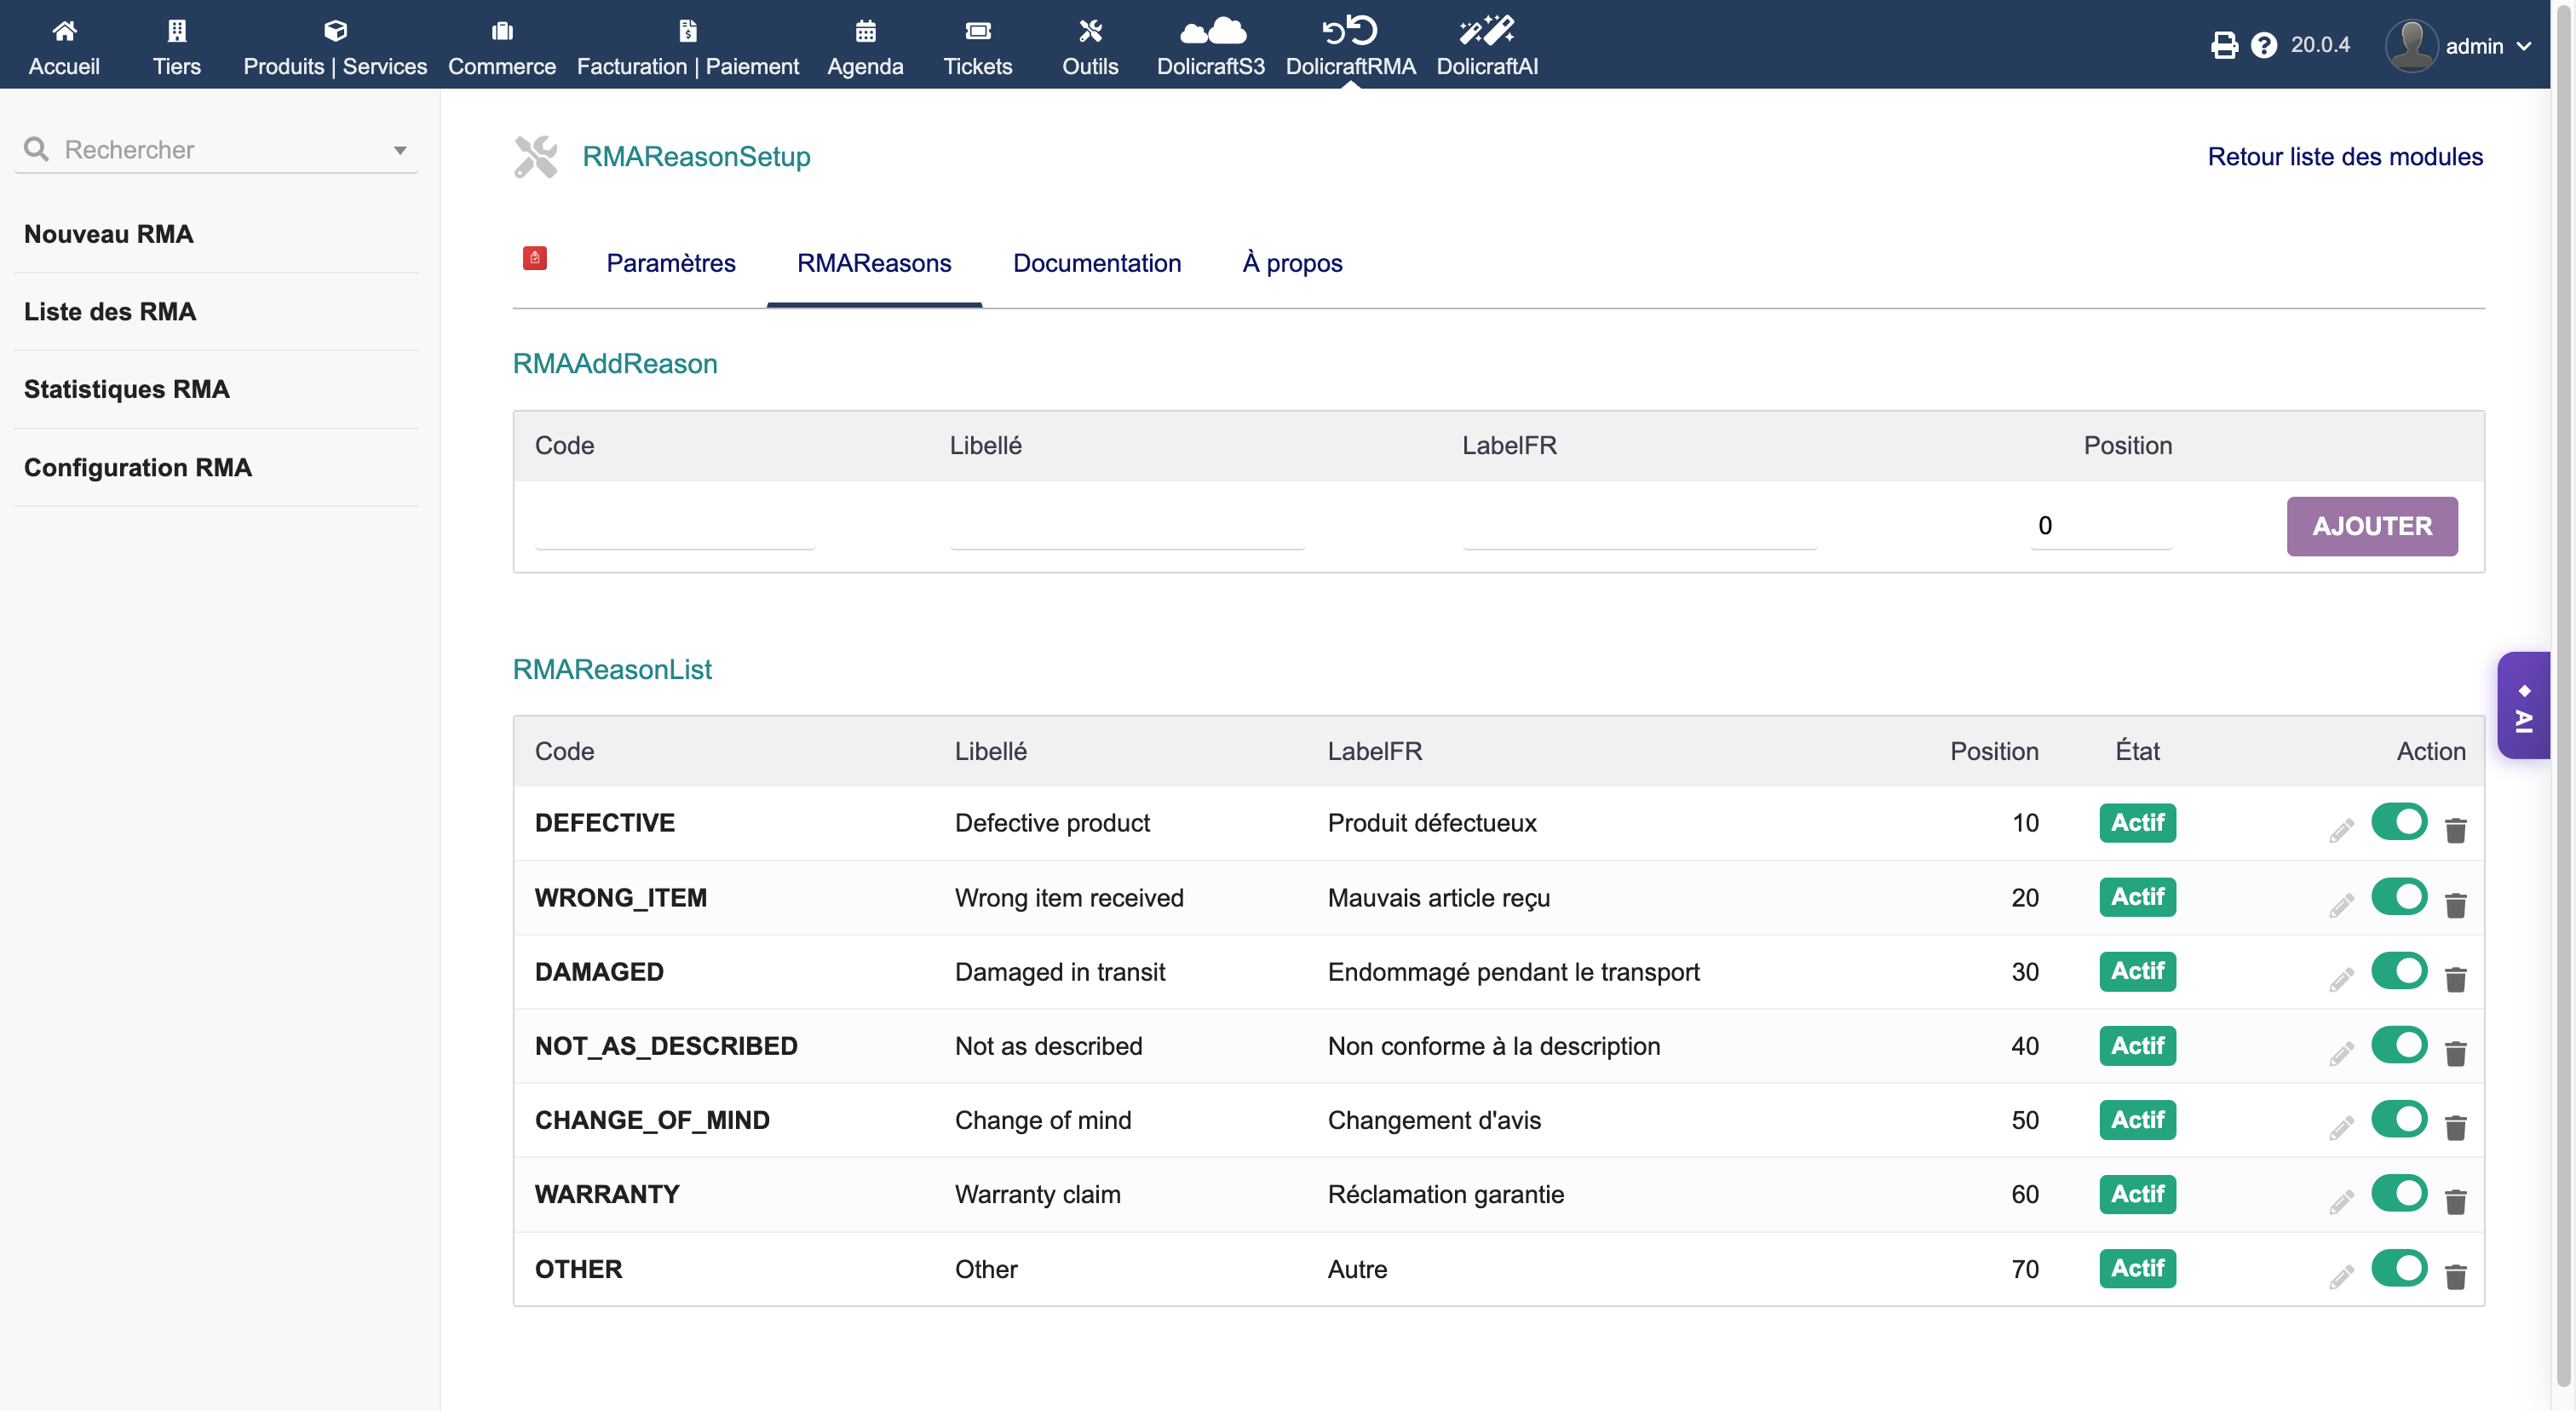The width and height of the screenshot is (2576, 1411).
Task: Expand the Rechercher search dropdown arrow
Action: pos(400,150)
